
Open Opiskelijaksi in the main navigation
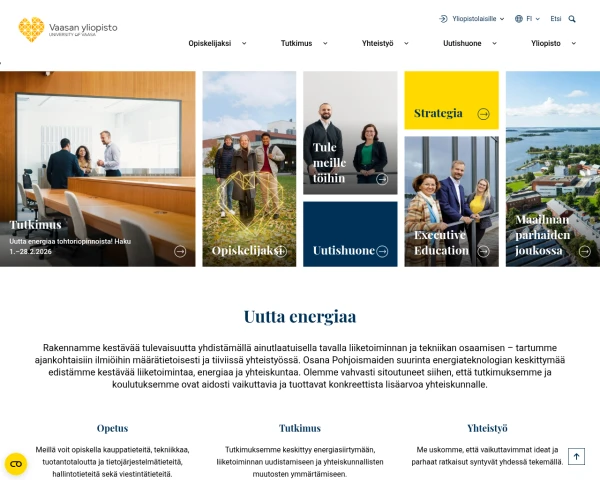tap(210, 43)
